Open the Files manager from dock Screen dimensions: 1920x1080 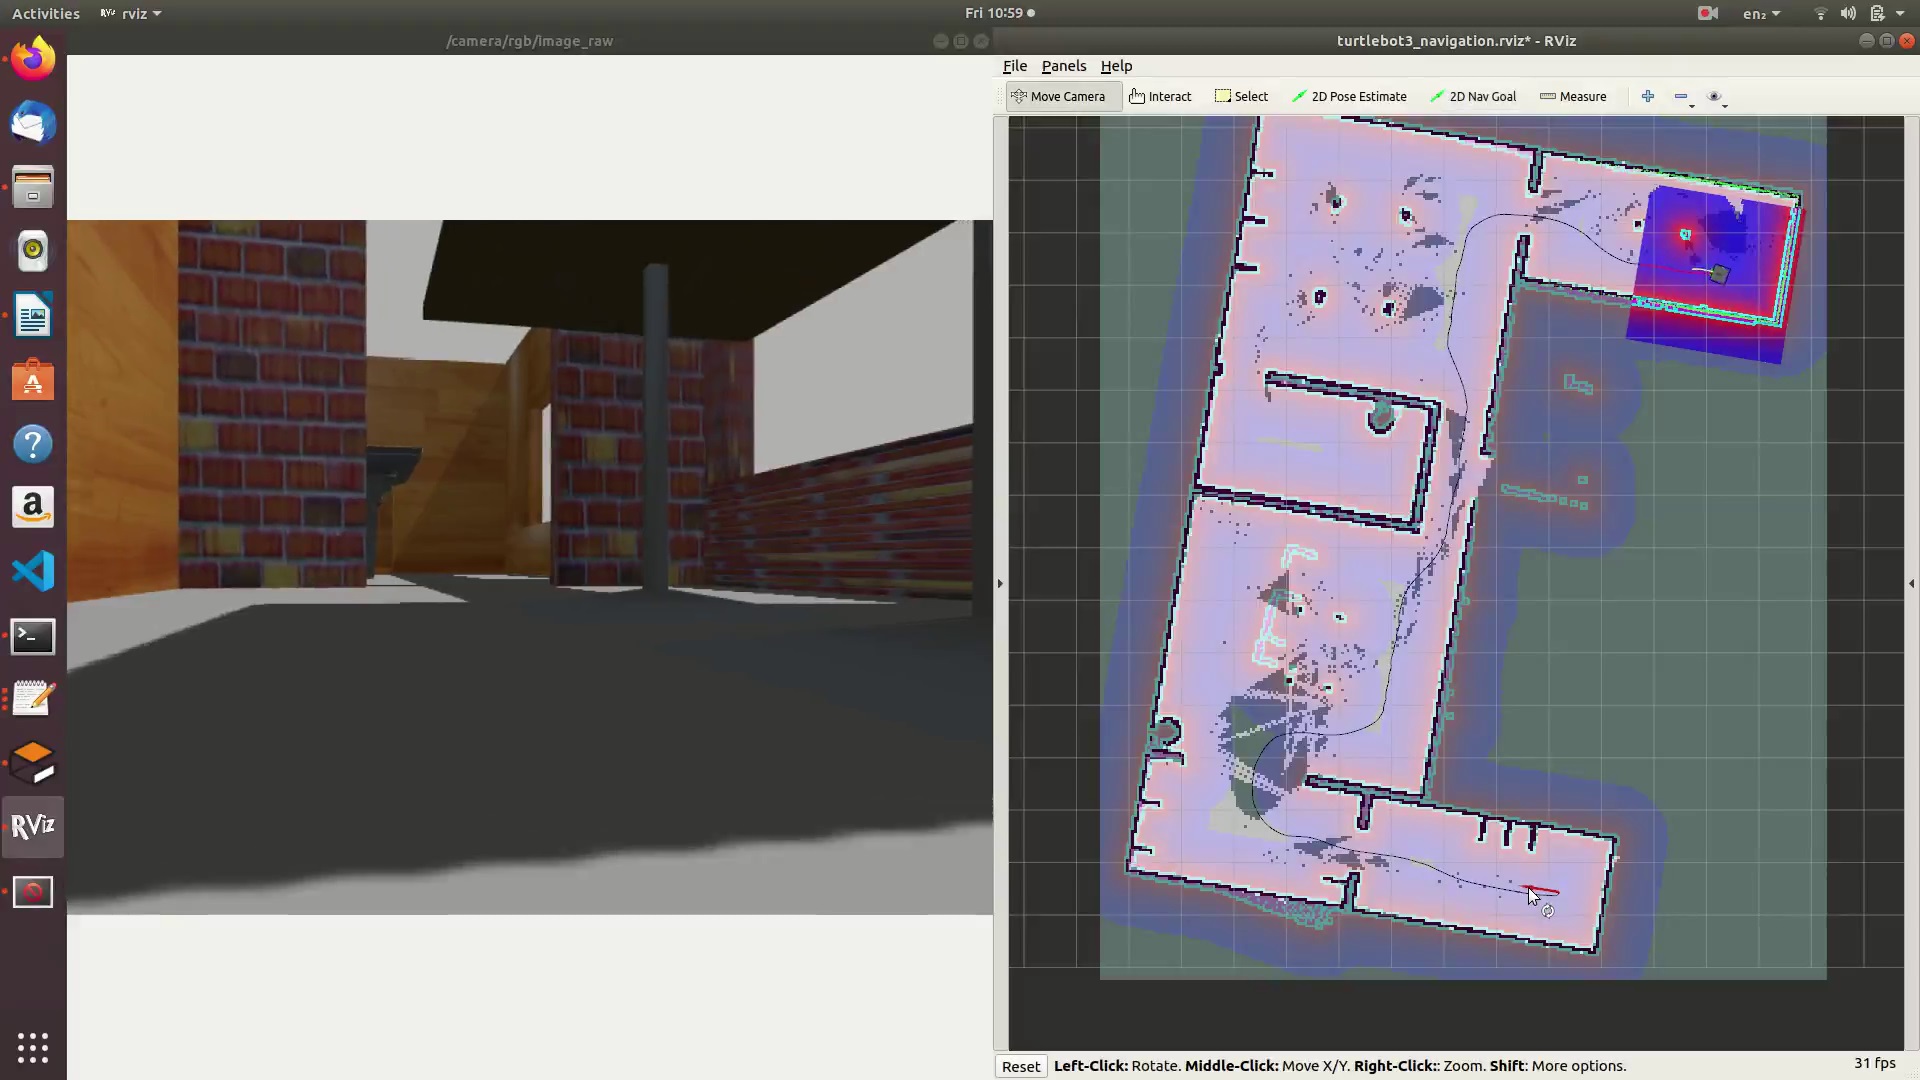pyautogui.click(x=33, y=187)
